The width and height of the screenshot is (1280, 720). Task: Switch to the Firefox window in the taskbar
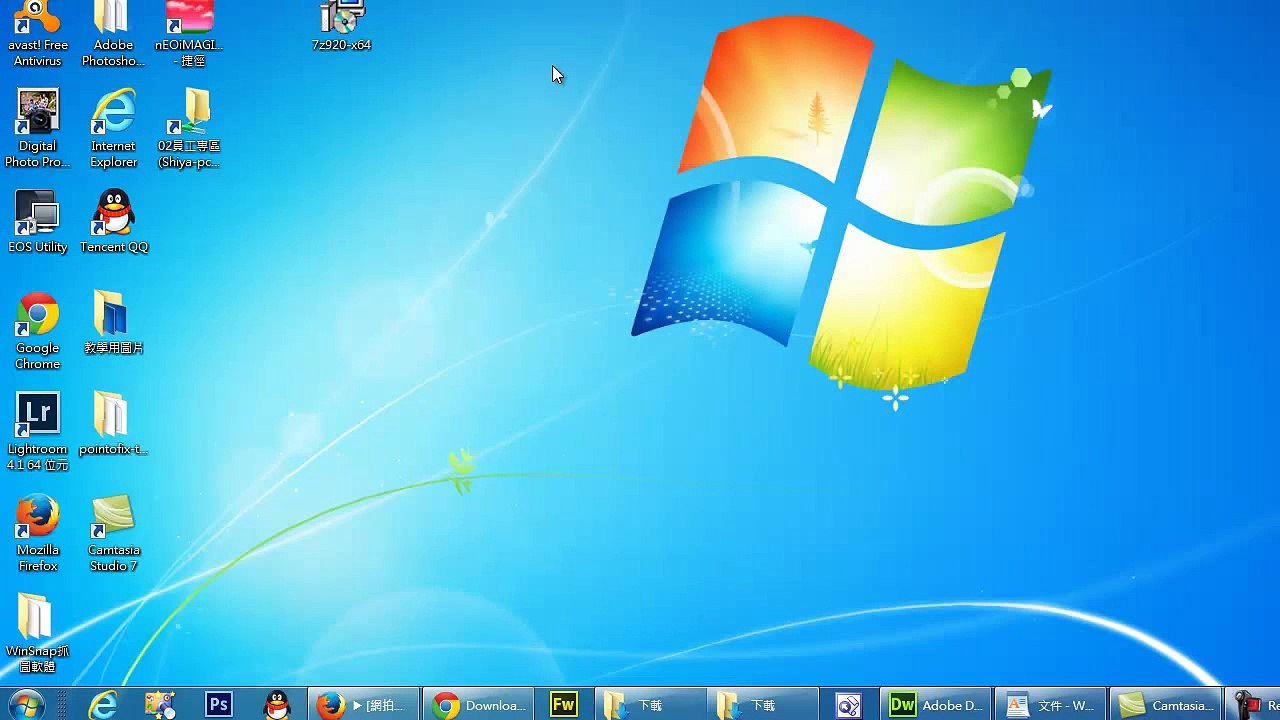(363, 705)
